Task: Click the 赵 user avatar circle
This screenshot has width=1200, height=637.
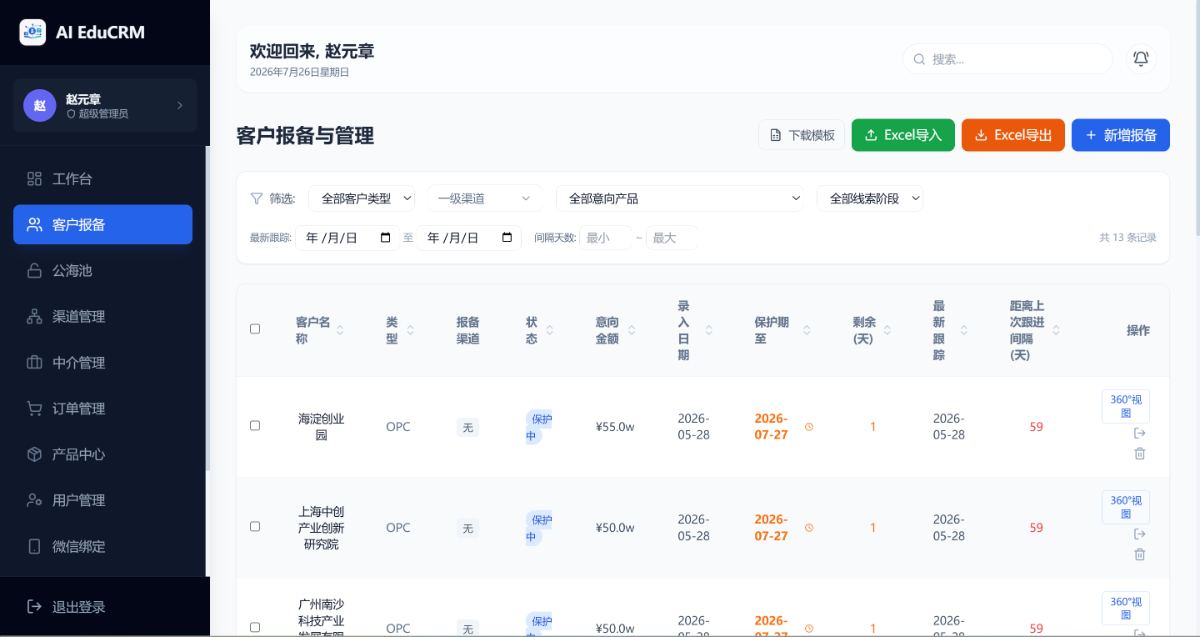Action: coord(40,105)
